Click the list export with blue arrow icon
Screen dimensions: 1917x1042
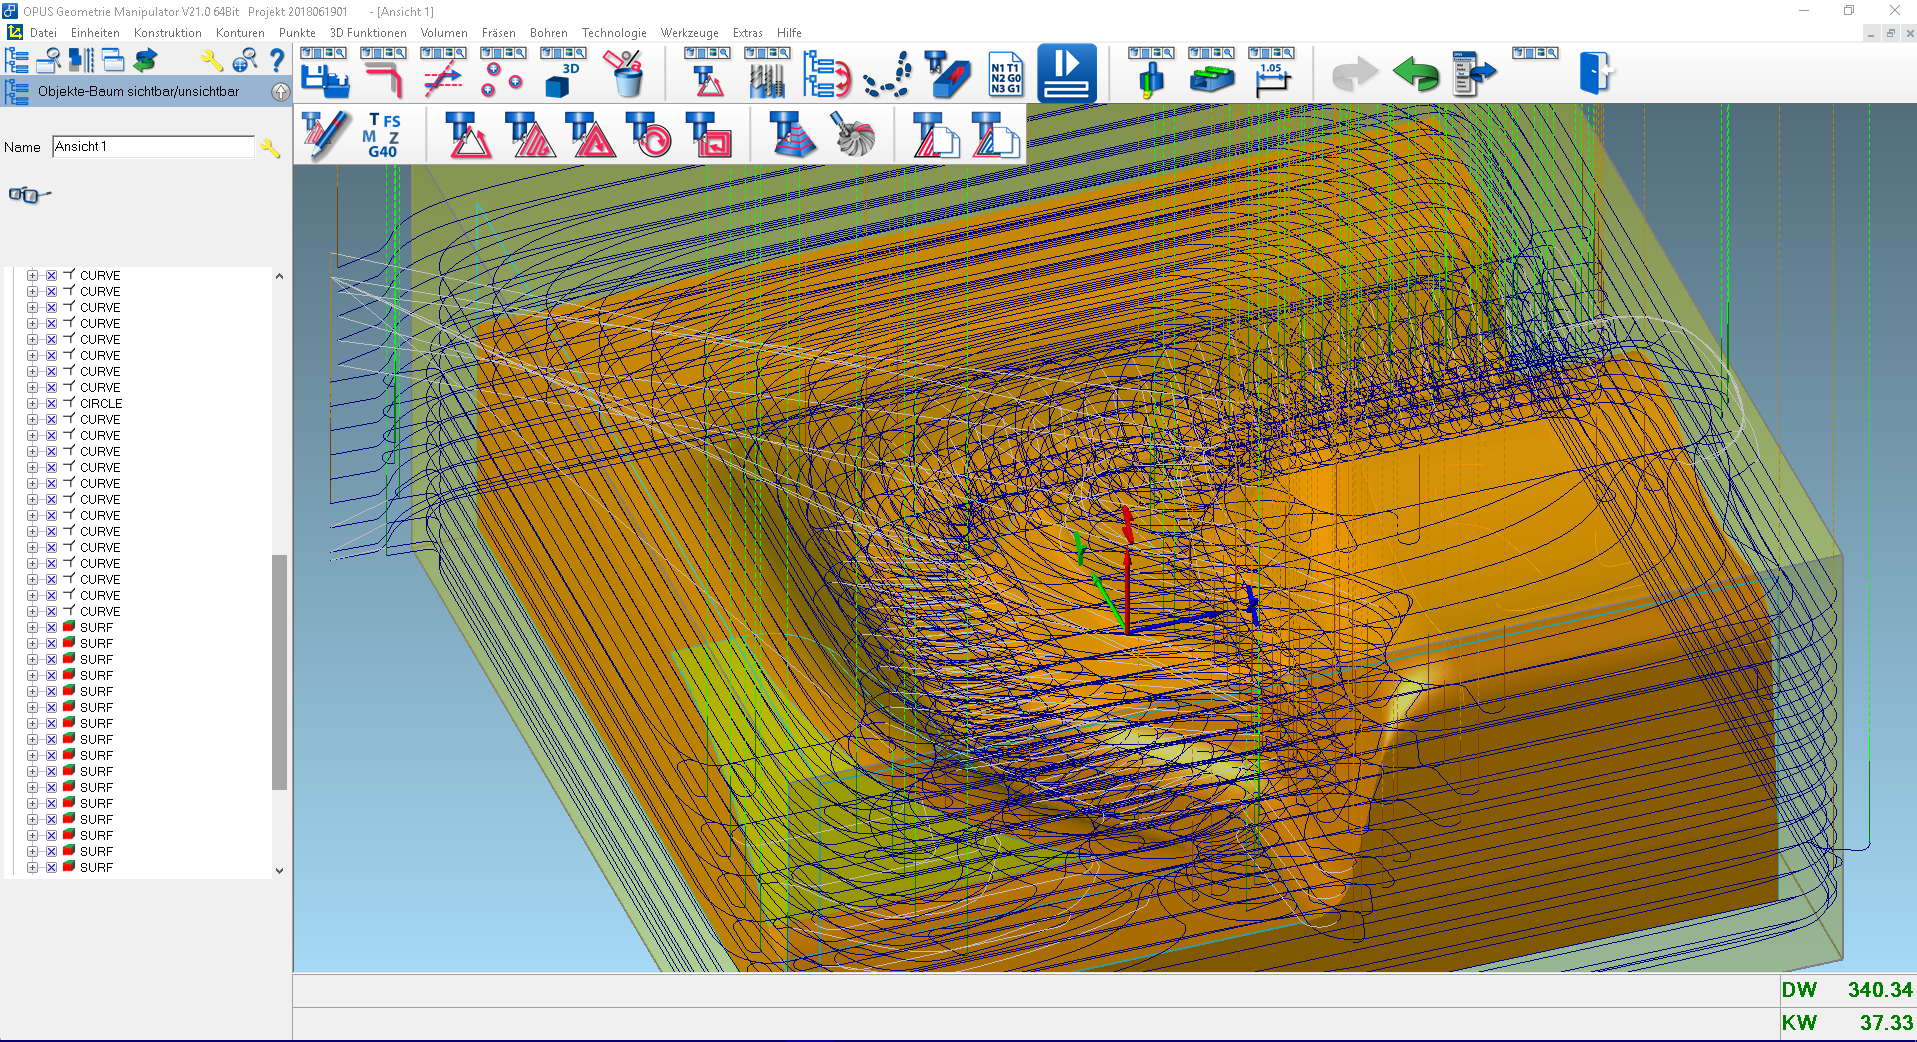click(1474, 74)
